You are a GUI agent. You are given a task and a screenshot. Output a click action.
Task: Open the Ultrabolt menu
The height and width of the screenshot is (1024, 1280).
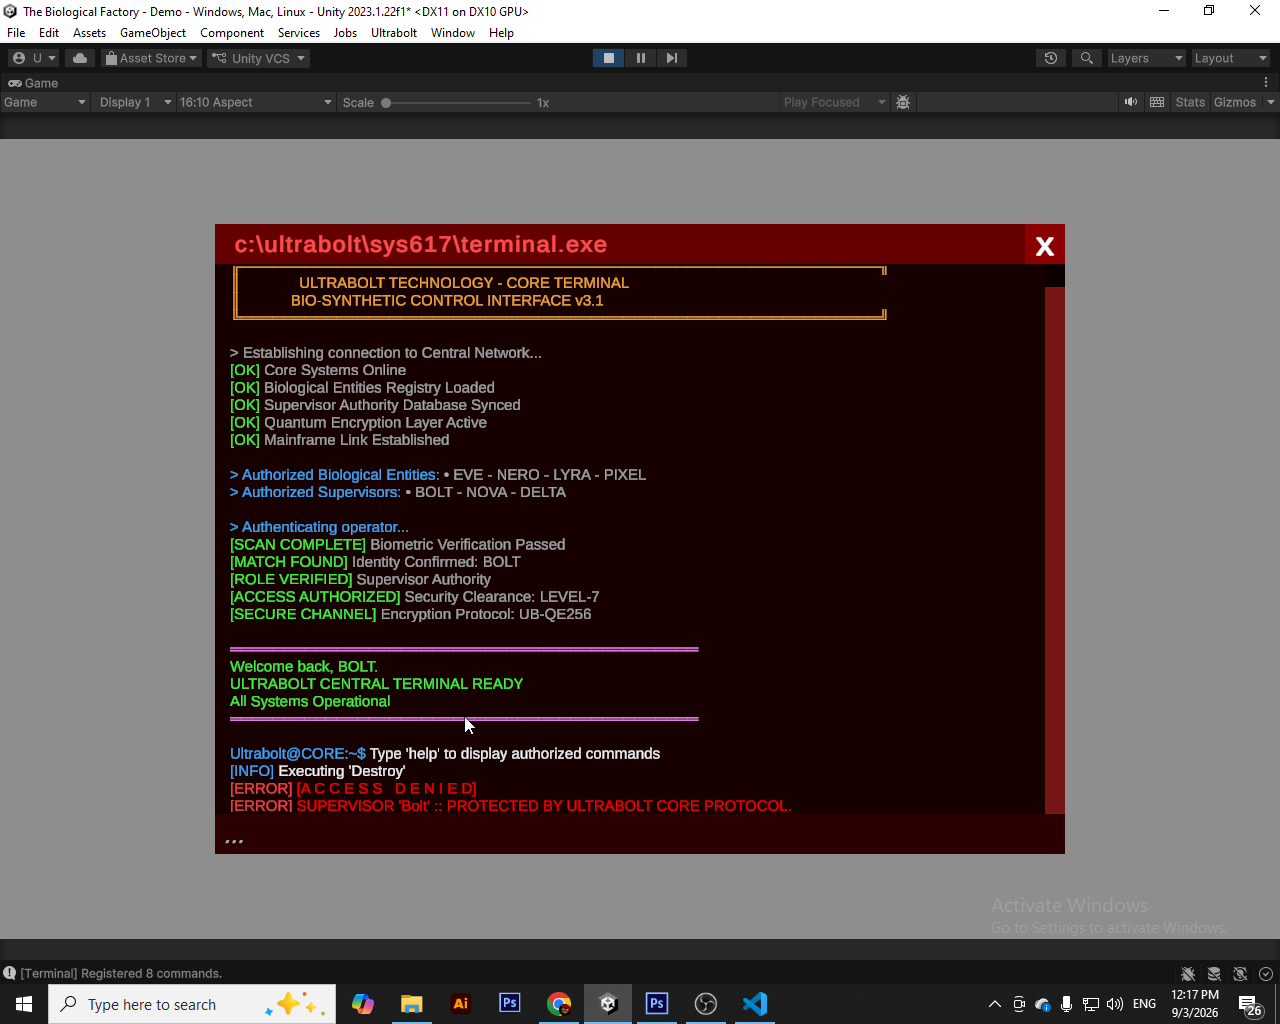click(394, 33)
